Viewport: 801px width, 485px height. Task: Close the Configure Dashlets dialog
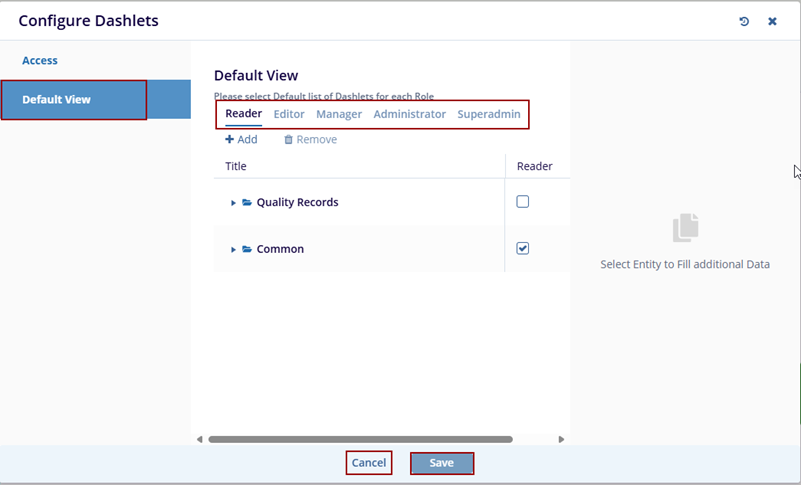pyautogui.click(x=772, y=21)
